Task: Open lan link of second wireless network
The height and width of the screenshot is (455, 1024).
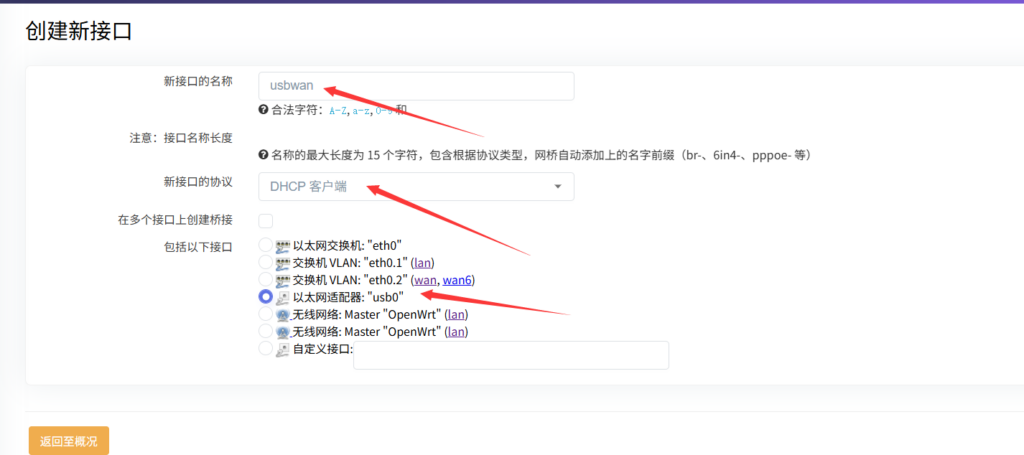Action: (x=456, y=332)
